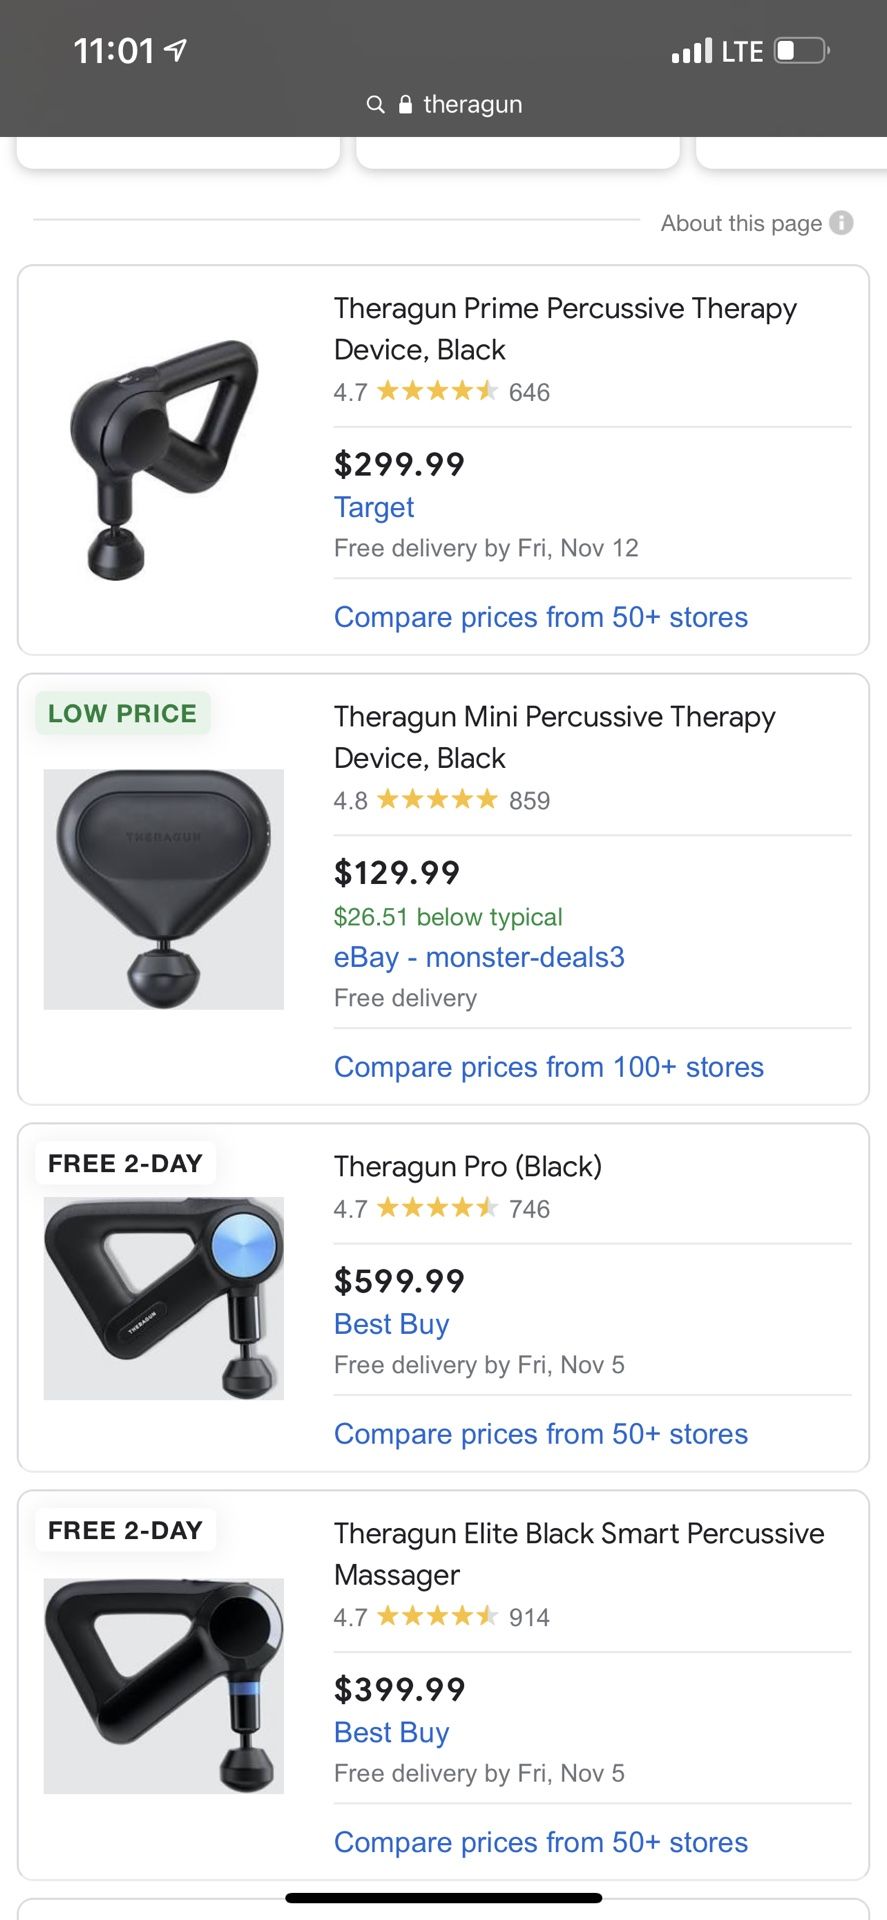Viewport: 887px width, 1920px height.
Task: Open the Theragun Elite product image
Action: pyautogui.click(x=164, y=1686)
